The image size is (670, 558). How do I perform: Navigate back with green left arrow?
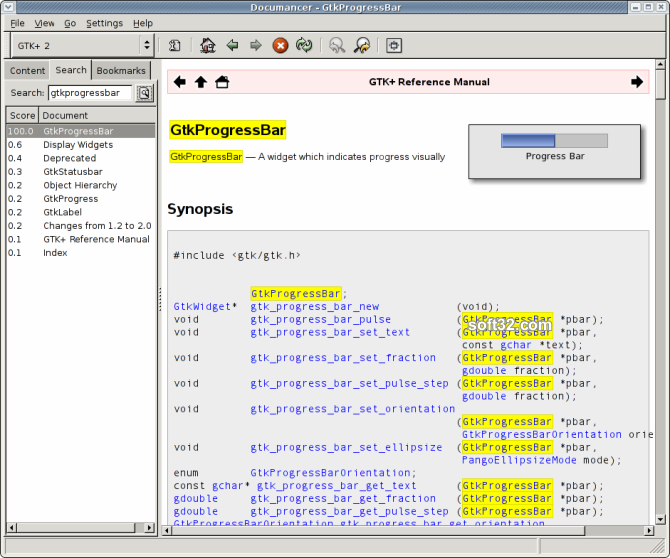[x=232, y=45]
